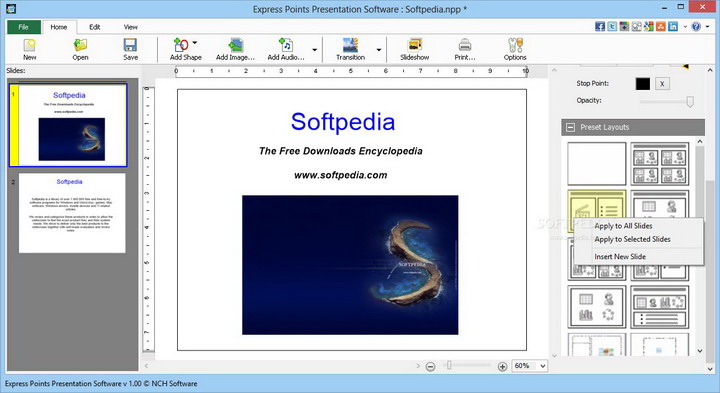Image resolution: width=720 pixels, height=393 pixels.
Task: Open the Transition dropdown arrow
Action: 379,50
